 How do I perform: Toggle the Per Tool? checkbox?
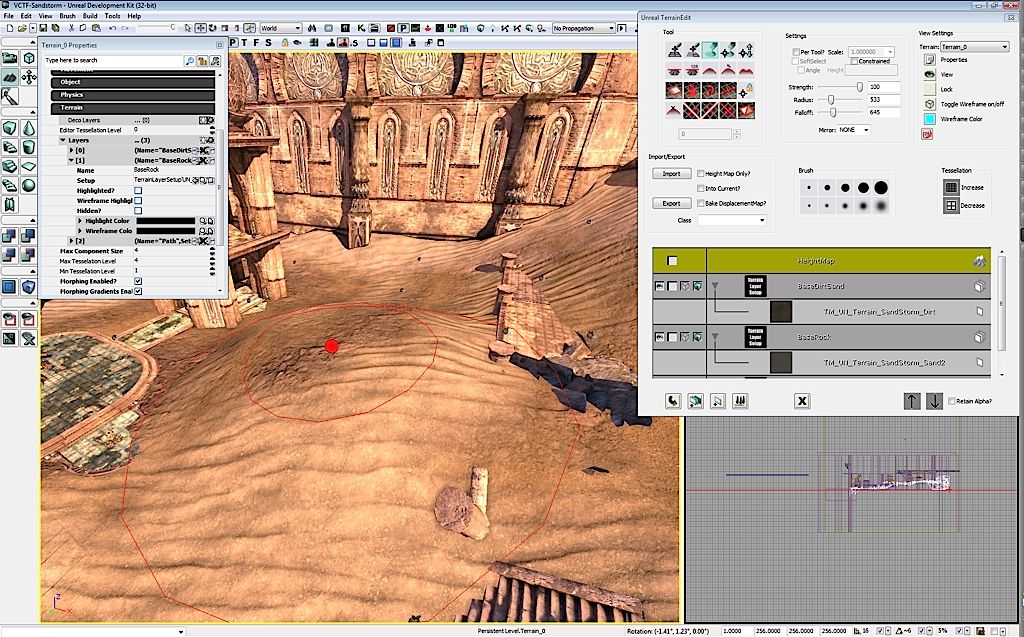796,52
